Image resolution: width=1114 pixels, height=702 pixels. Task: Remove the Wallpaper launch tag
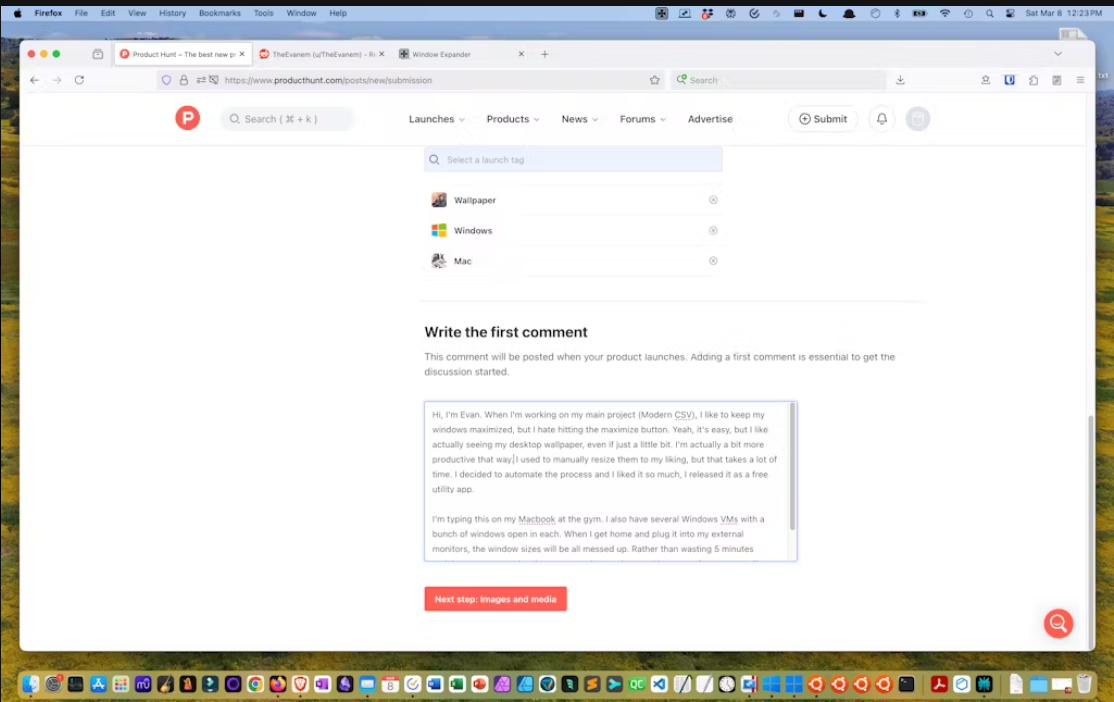point(713,200)
